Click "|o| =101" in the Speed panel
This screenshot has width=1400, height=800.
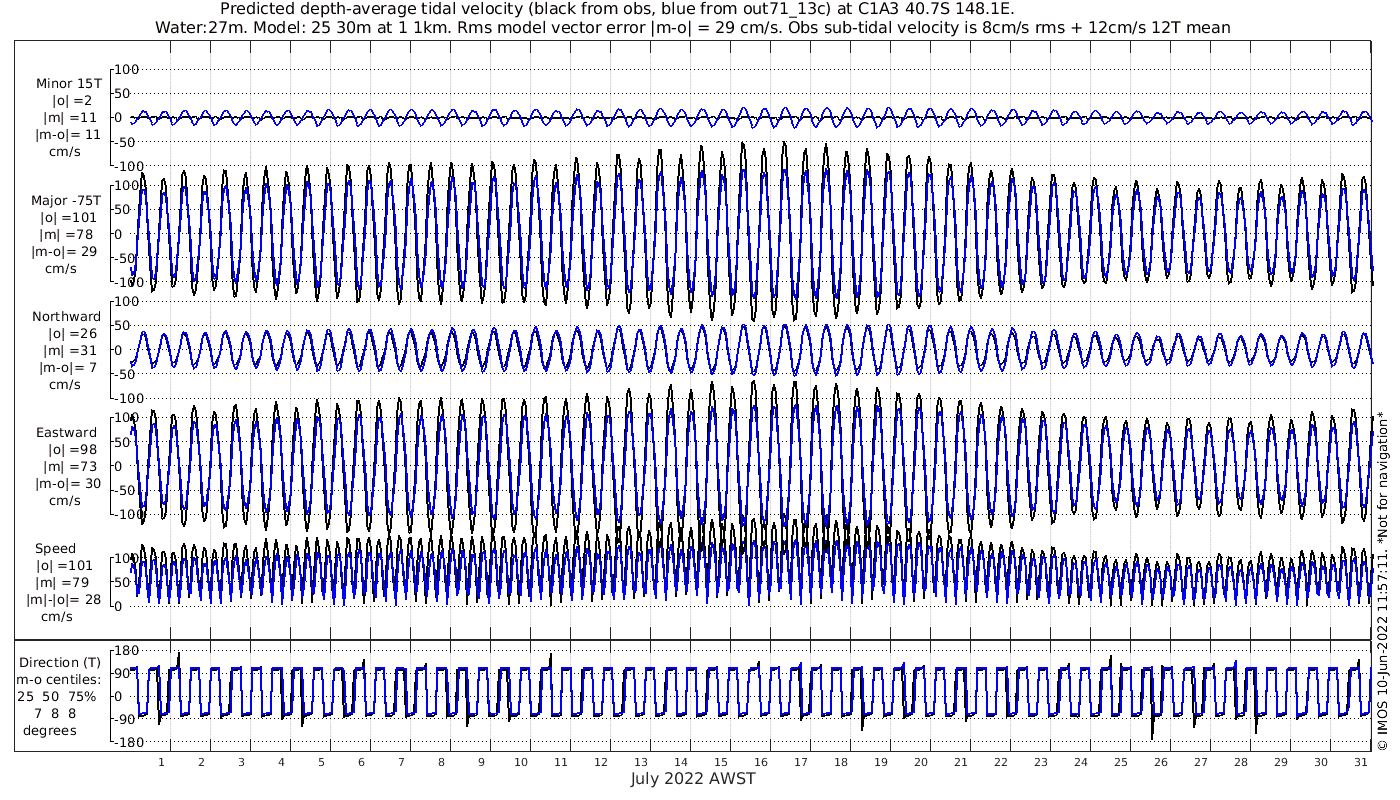click(x=64, y=566)
